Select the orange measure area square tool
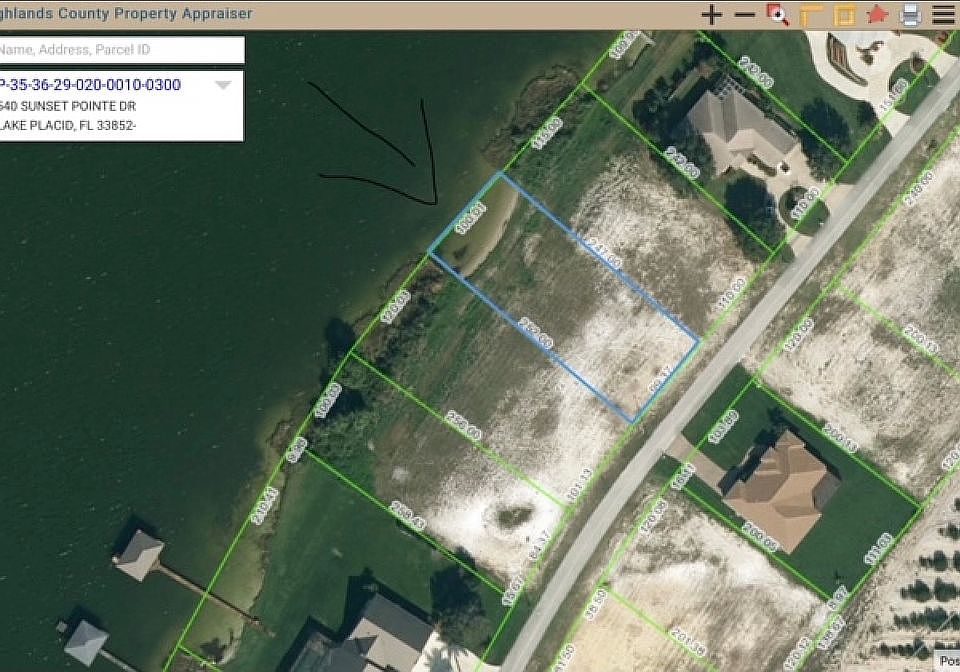The height and width of the screenshot is (672, 960). coord(844,15)
